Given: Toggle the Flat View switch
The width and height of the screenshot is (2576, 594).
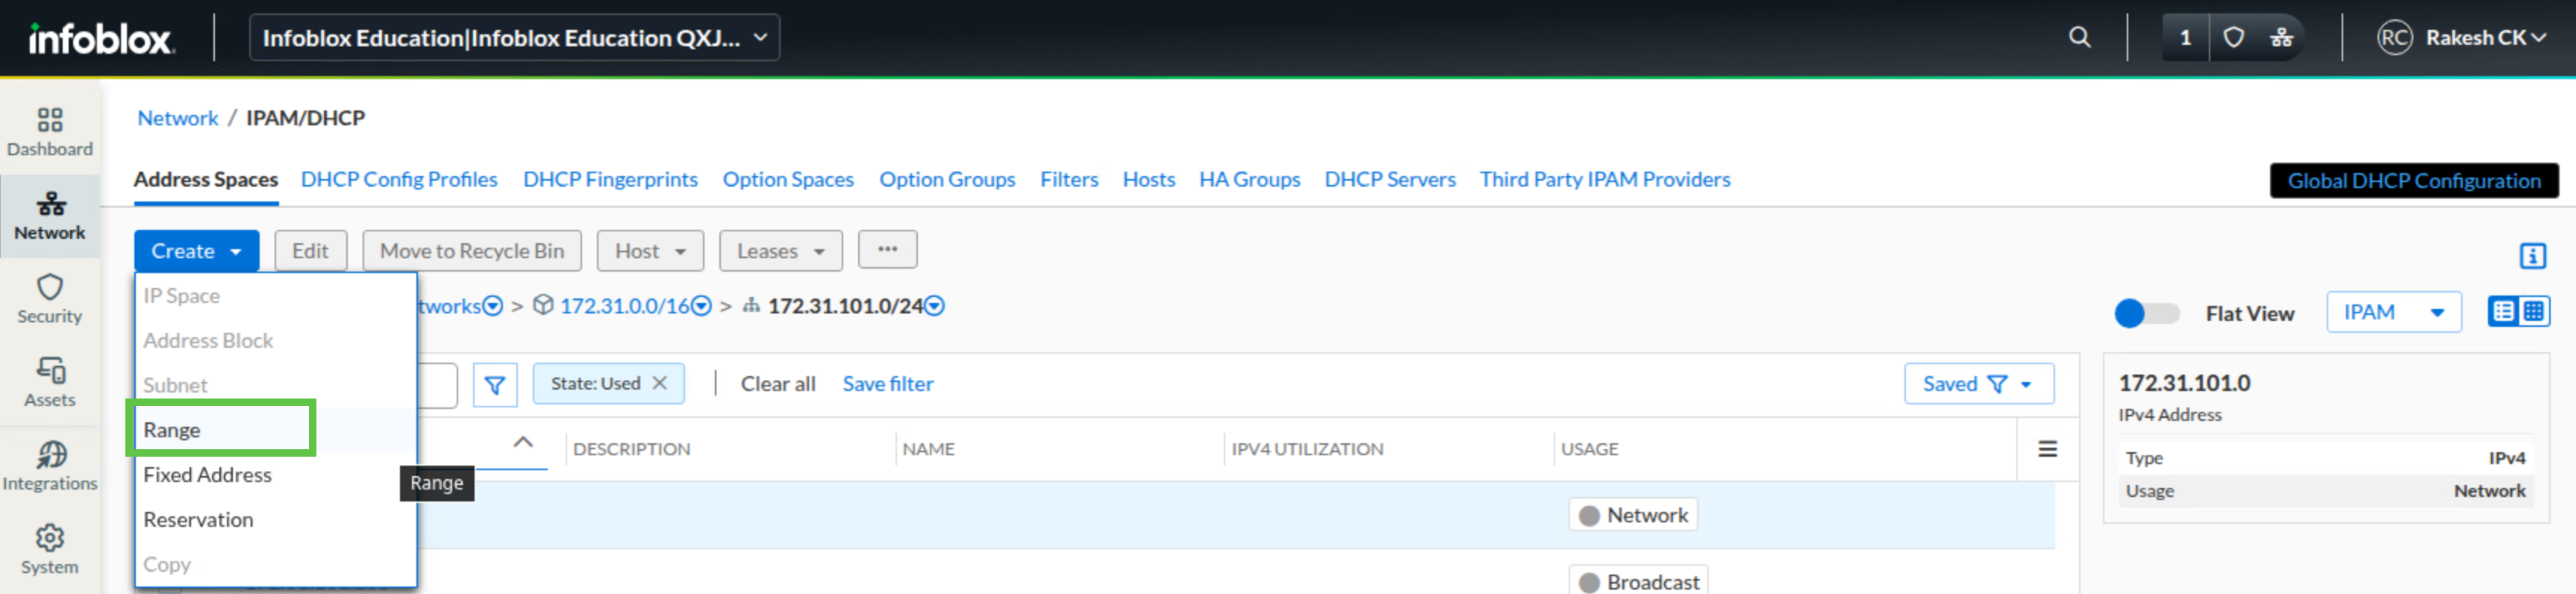Looking at the screenshot, I should tap(2147, 313).
